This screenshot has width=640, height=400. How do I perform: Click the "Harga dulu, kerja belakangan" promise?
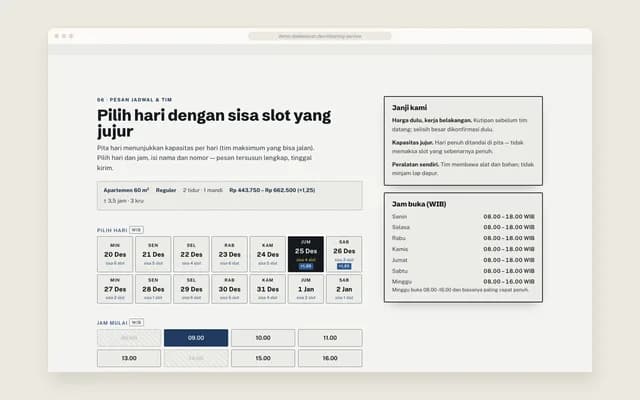point(460,124)
